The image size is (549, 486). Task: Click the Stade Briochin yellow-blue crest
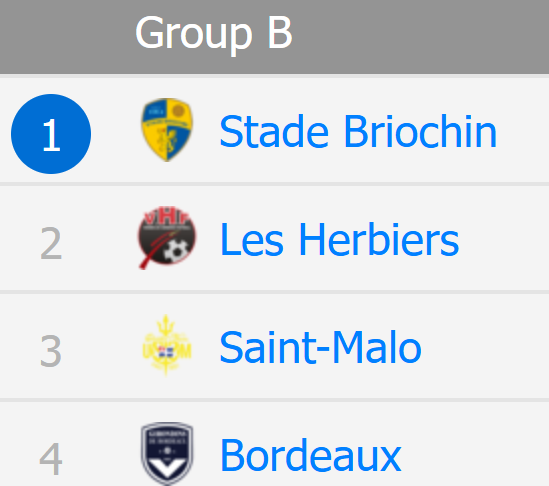pyautogui.click(x=167, y=130)
